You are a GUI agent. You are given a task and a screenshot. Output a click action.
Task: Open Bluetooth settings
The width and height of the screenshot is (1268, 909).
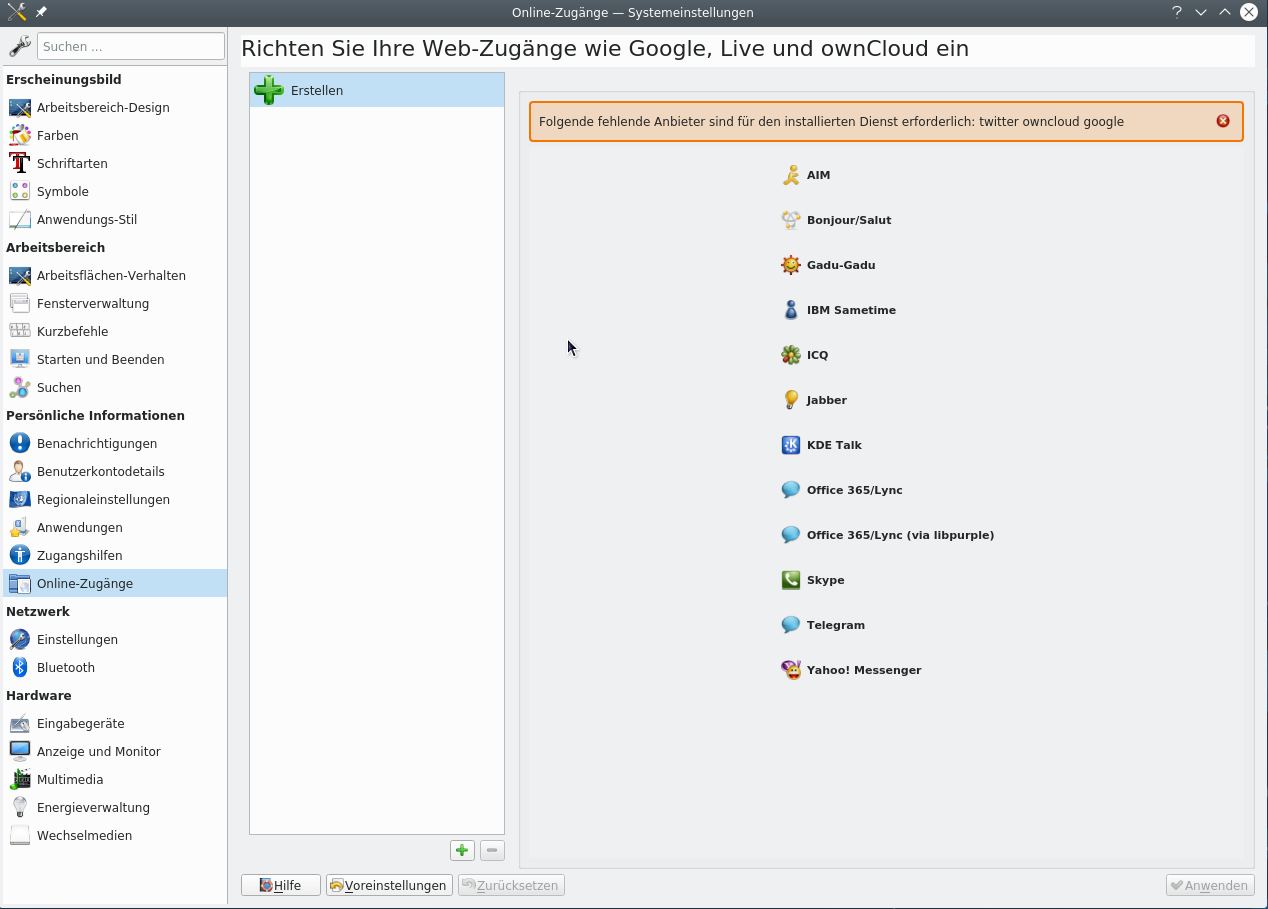click(x=115, y=667)
